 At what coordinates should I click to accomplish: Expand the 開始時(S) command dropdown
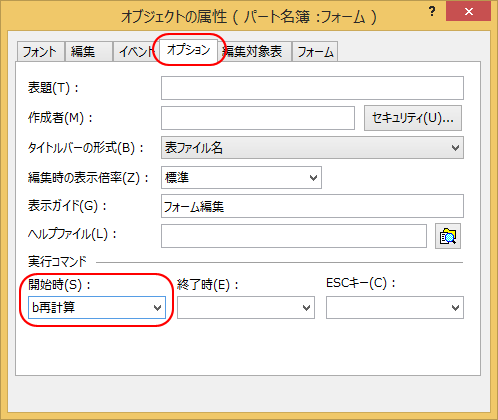[x=97, y=307]
